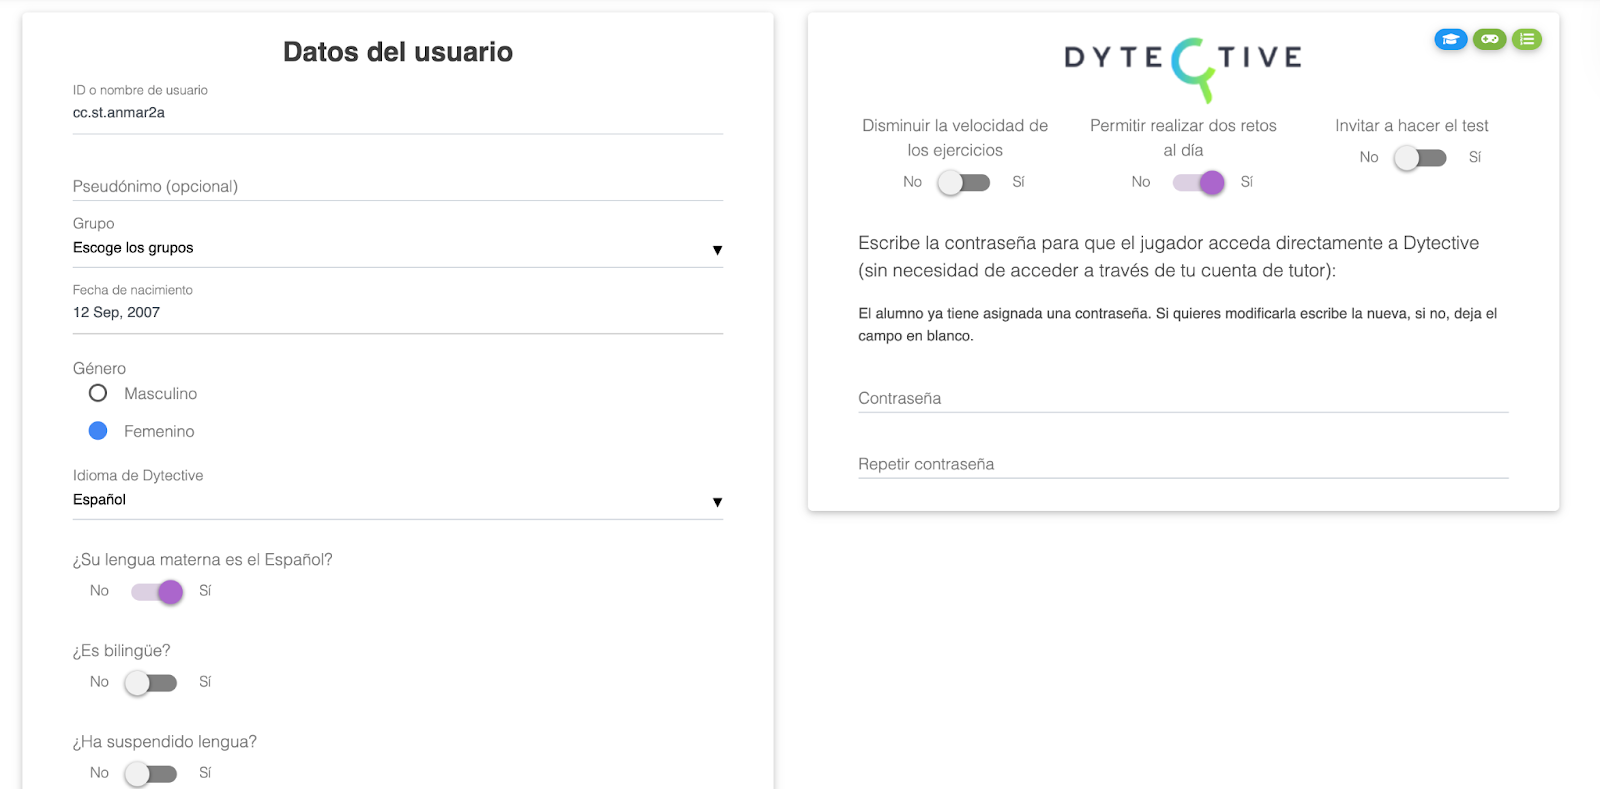Viewport: 1600px width, 789px height.
Task: Disable the two challenges per day switch
Action: click(1198, 182)
